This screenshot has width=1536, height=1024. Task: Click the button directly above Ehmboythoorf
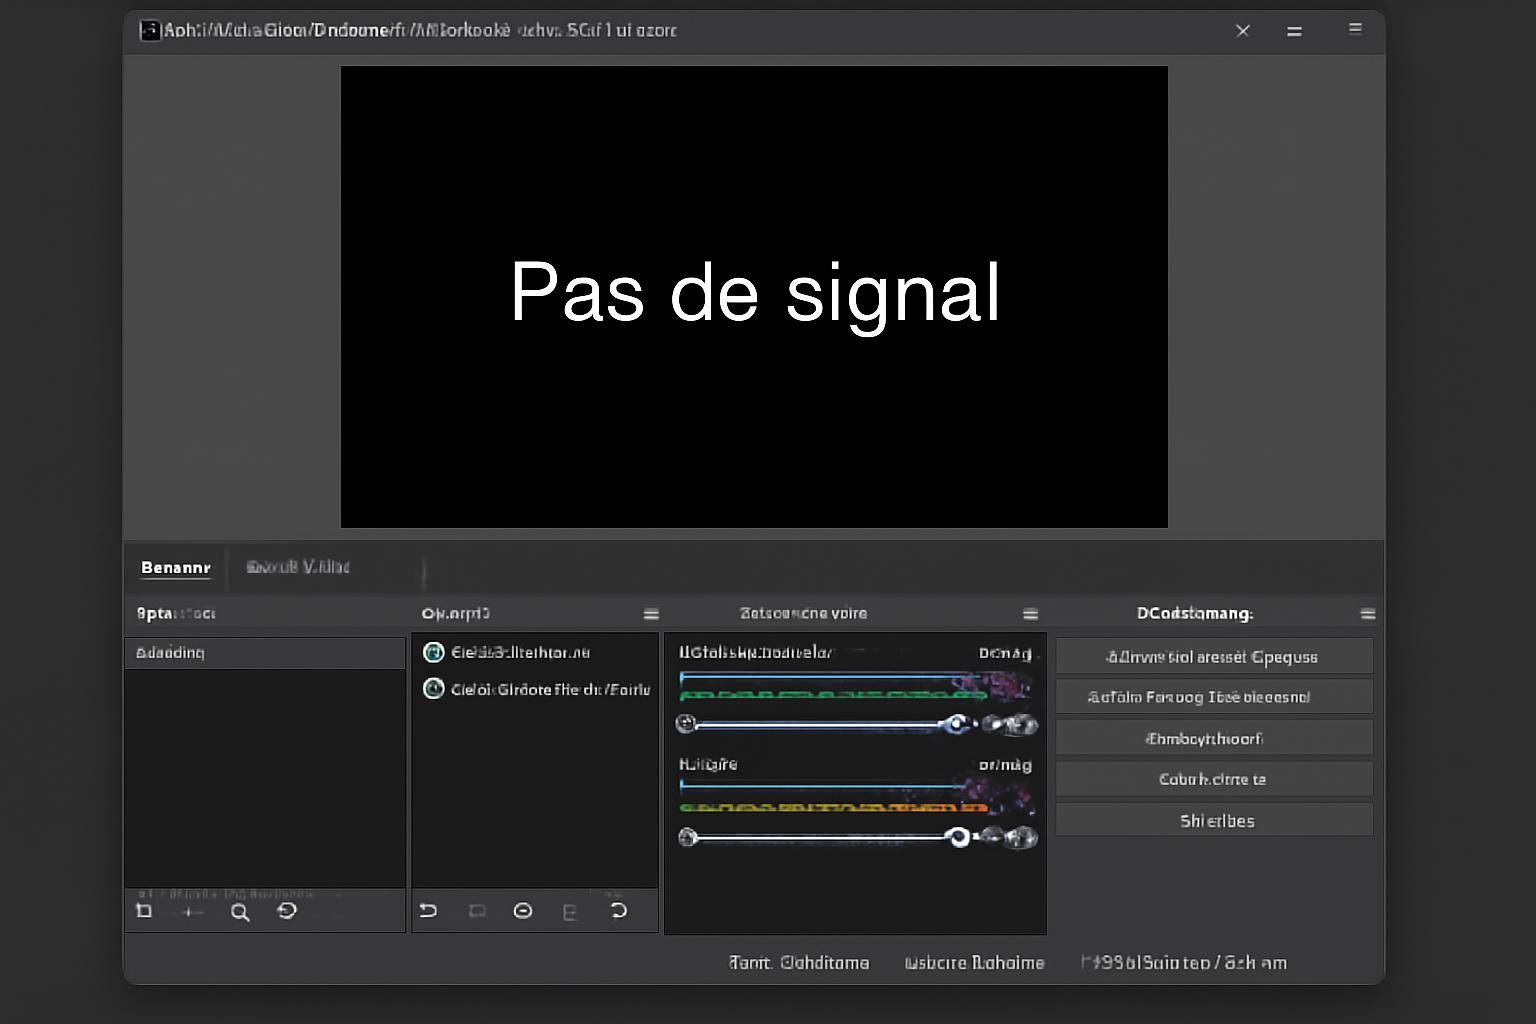[1214, 697]
